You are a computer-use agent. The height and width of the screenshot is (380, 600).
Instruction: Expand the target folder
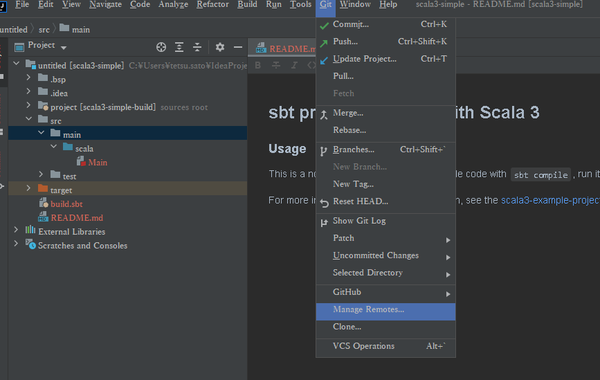[x=28, y=188]
